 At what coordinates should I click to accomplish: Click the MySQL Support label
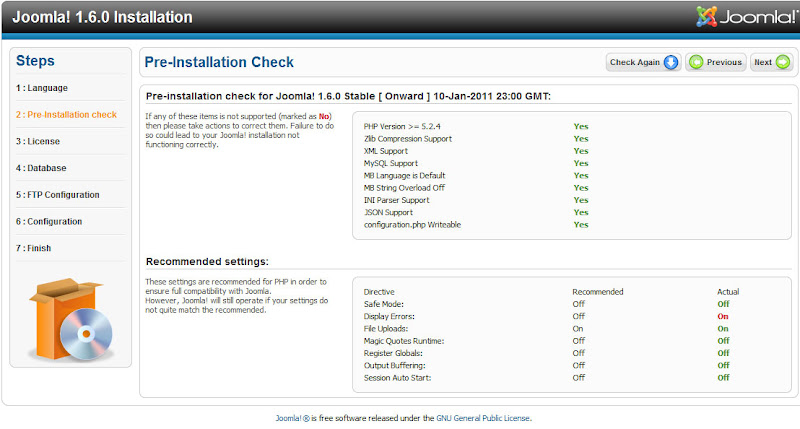[391, 163]
